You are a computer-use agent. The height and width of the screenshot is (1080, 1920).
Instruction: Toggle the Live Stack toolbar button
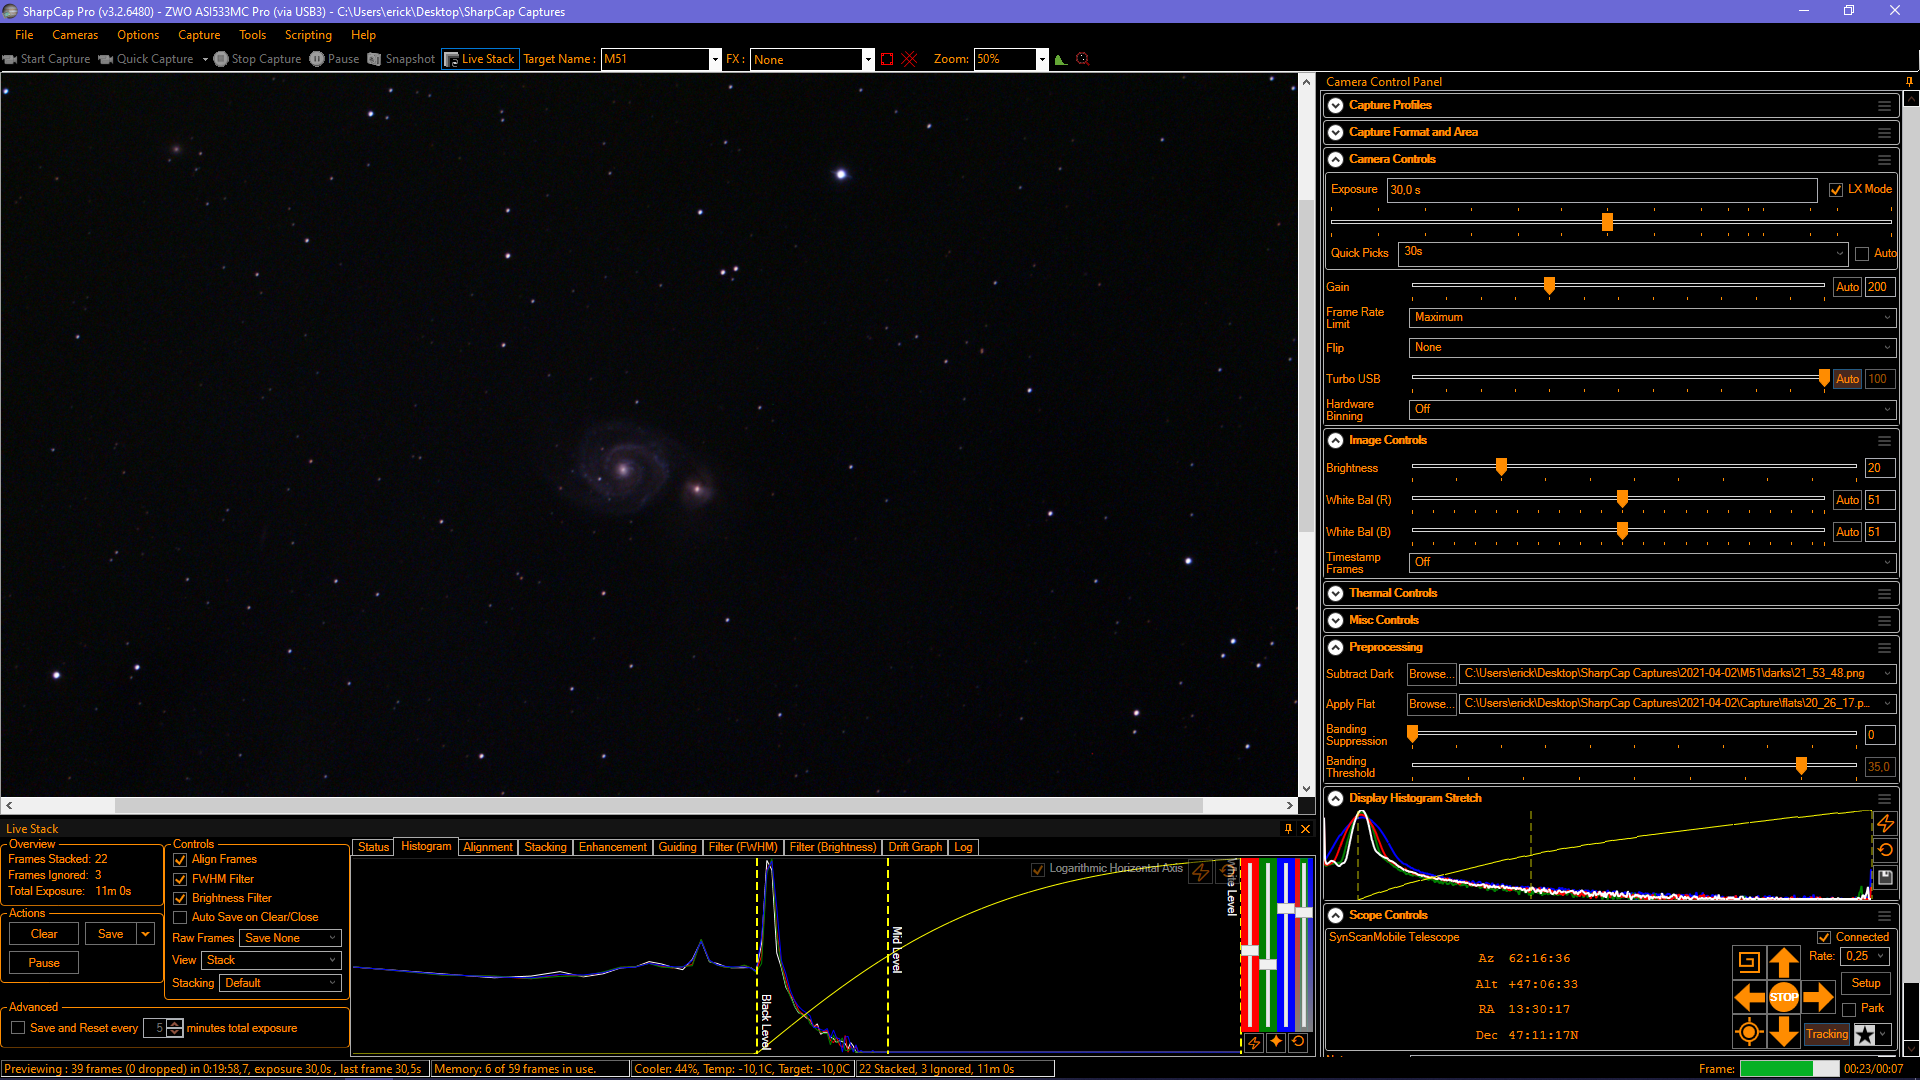(x=479, y=59)
